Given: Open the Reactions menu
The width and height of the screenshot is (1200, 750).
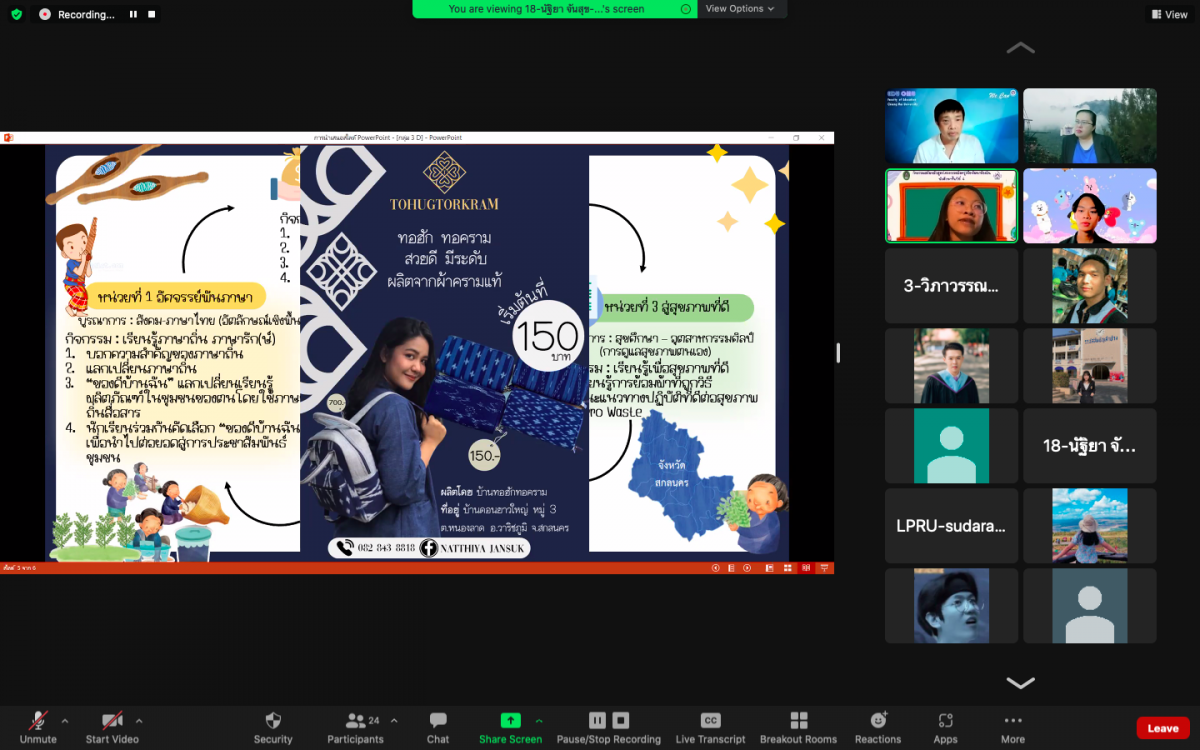Looking at the screenshot, I should pos(878,721).
